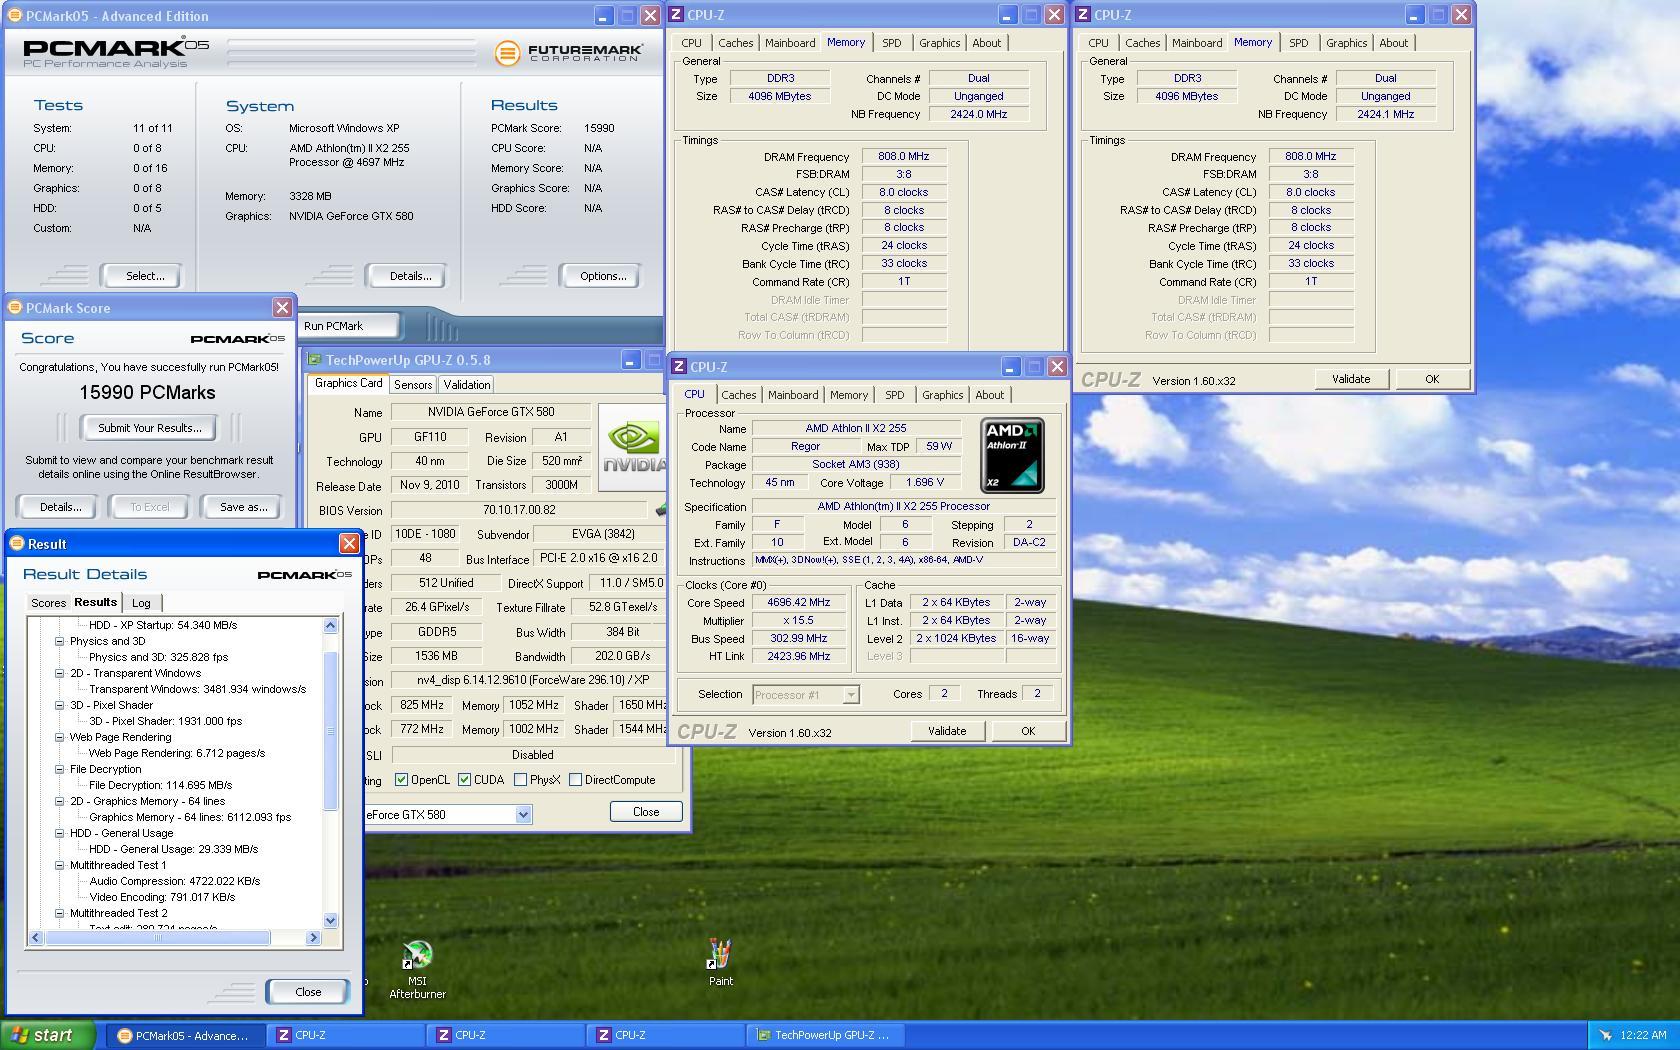The image size is (1680, 1050).
Task: Click Close button in Result dialog
Action: coord(308,992)
